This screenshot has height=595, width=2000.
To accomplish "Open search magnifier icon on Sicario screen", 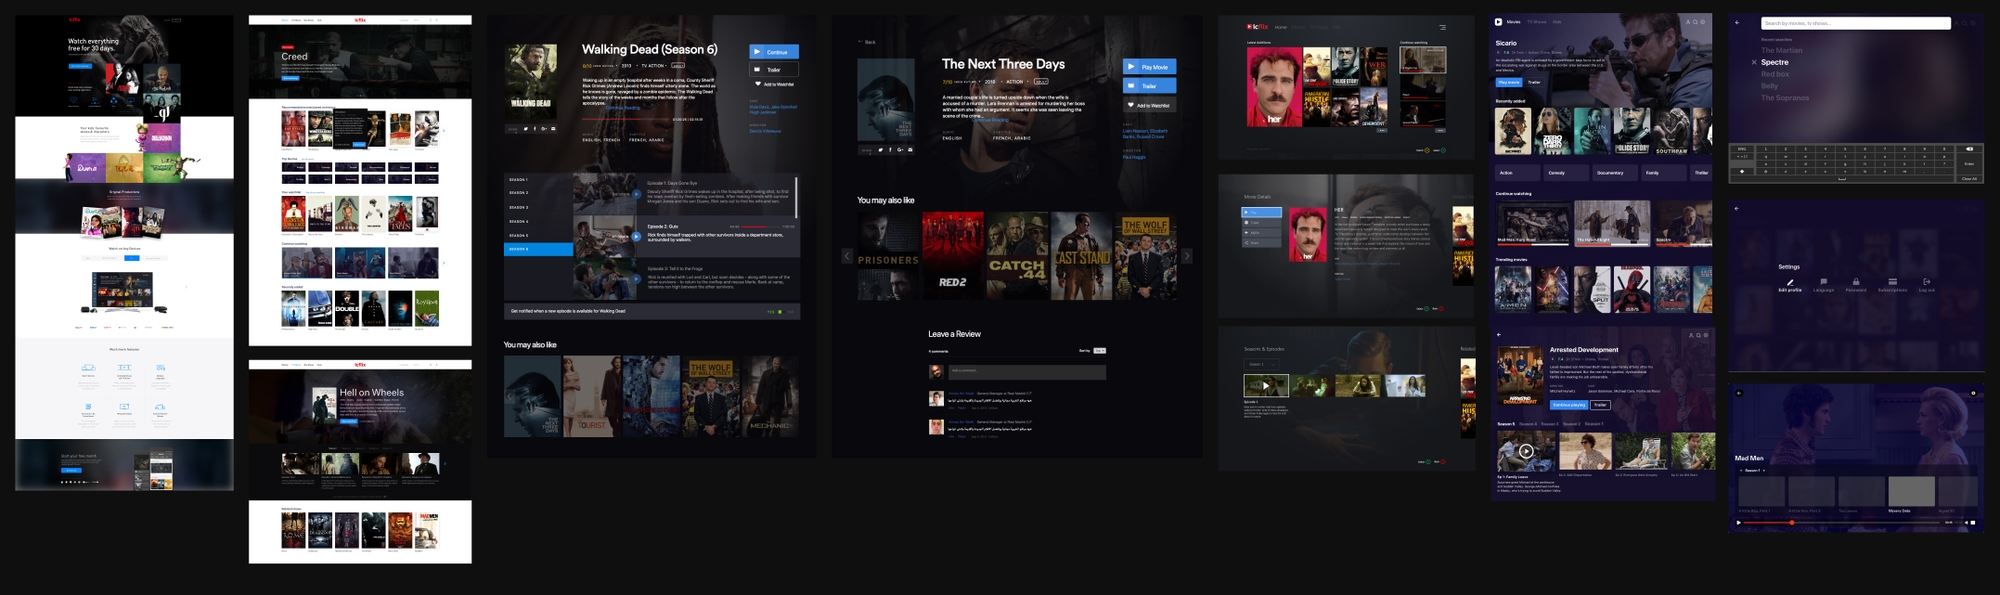I will coord(1695,22).
